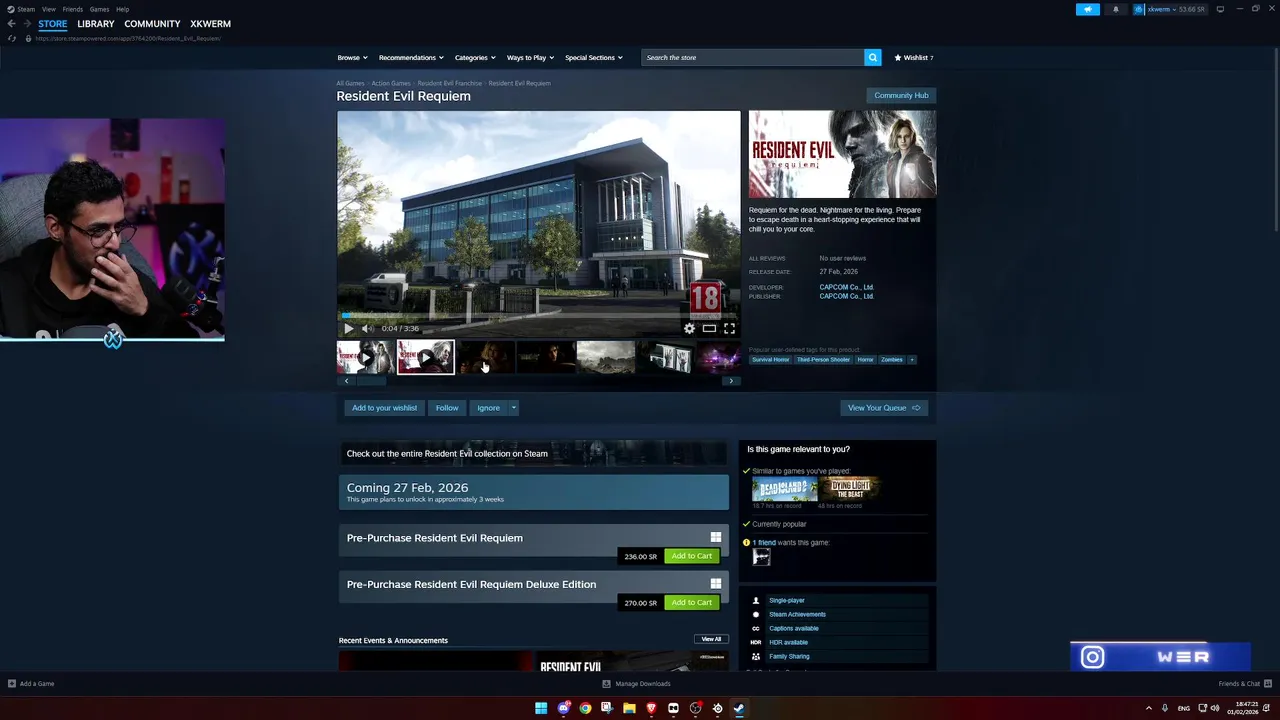
Task: Enter fullscreen on the trailer
Action: [x=729, y=328]
